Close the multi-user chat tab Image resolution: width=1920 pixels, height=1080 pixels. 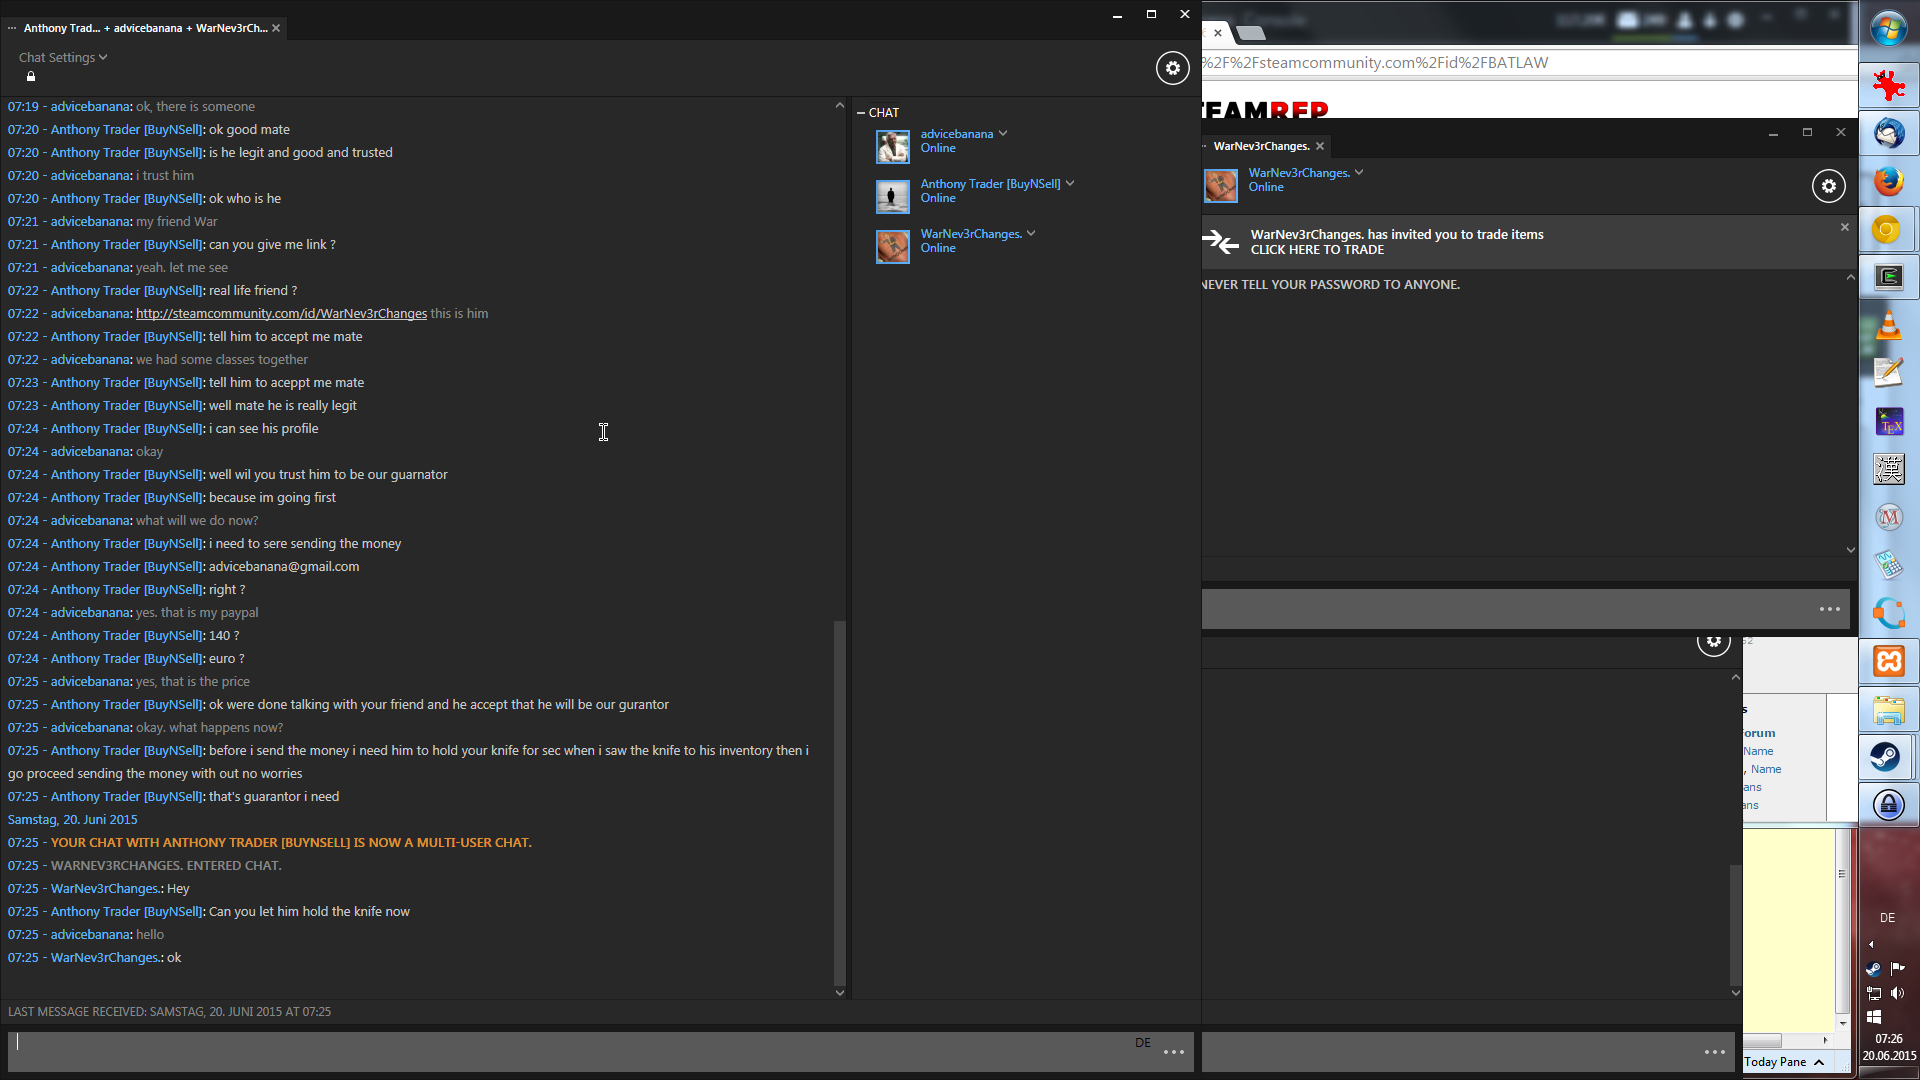[276, 28]
